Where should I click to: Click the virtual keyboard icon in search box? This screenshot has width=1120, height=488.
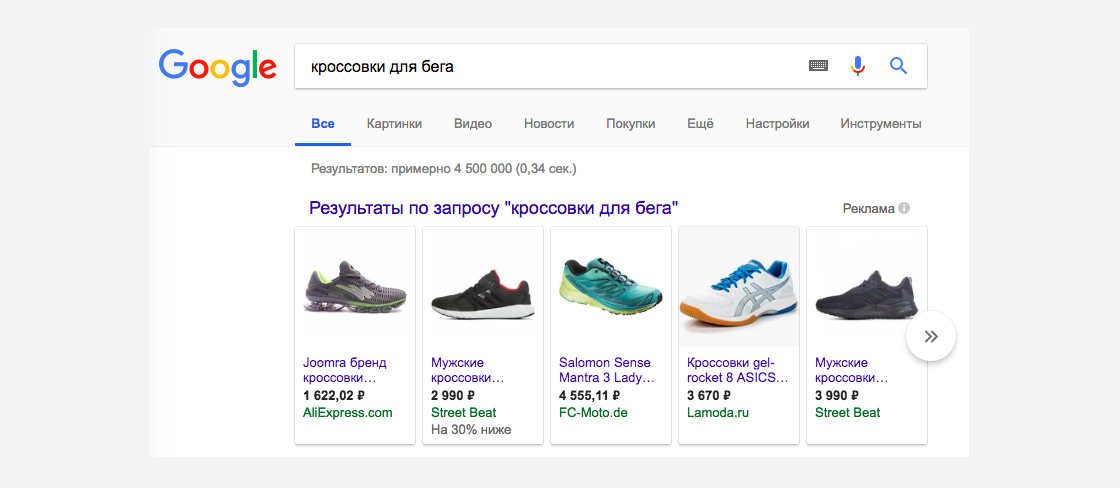click(818, 66)
